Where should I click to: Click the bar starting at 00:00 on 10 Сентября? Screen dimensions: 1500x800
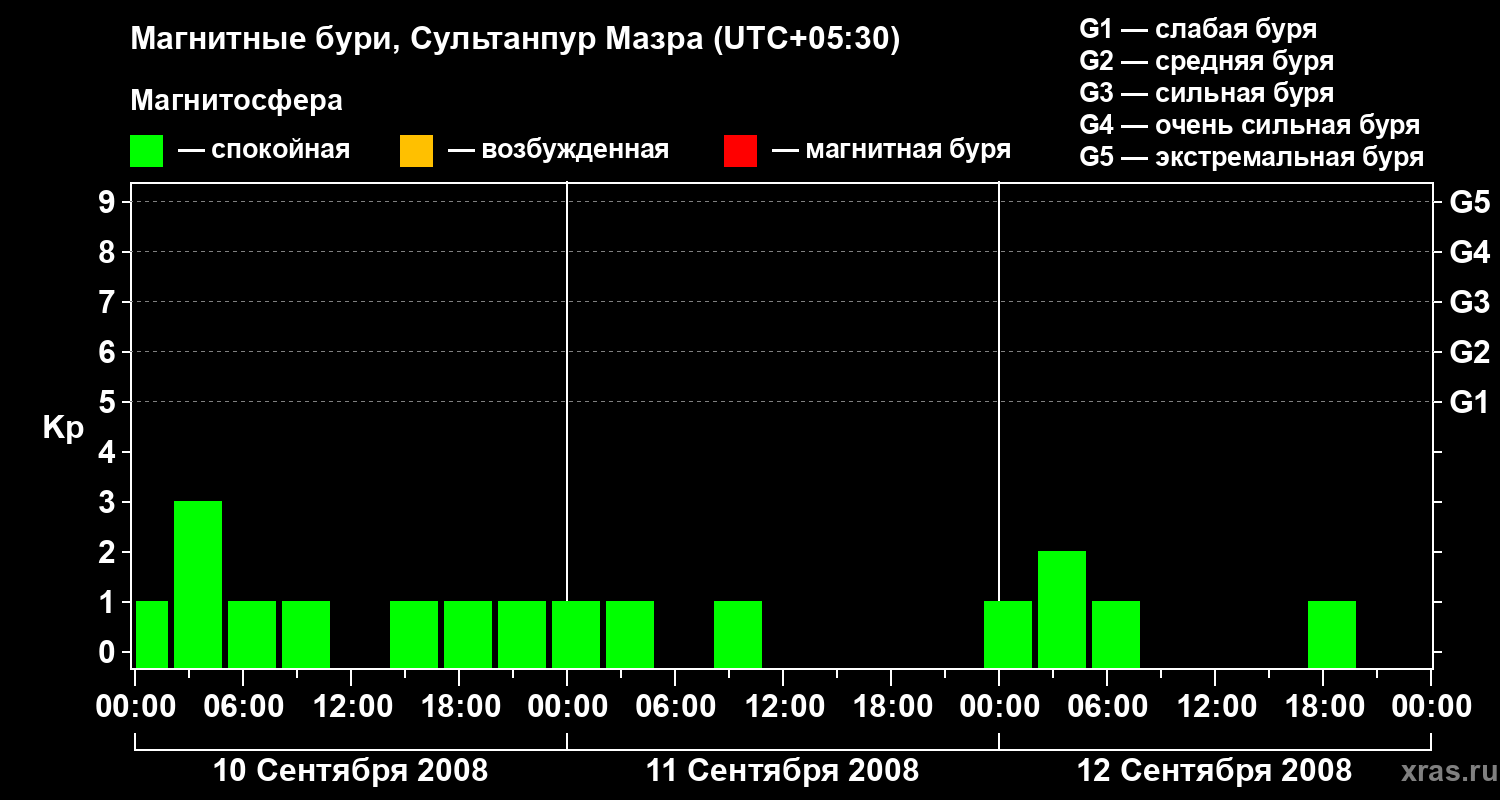click(x=152, y=634)
